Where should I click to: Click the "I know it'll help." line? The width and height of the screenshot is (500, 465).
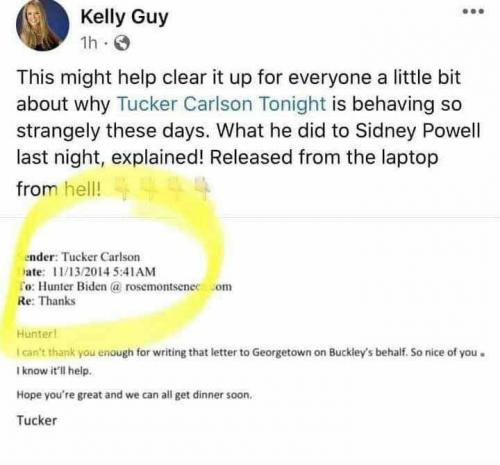54,371
